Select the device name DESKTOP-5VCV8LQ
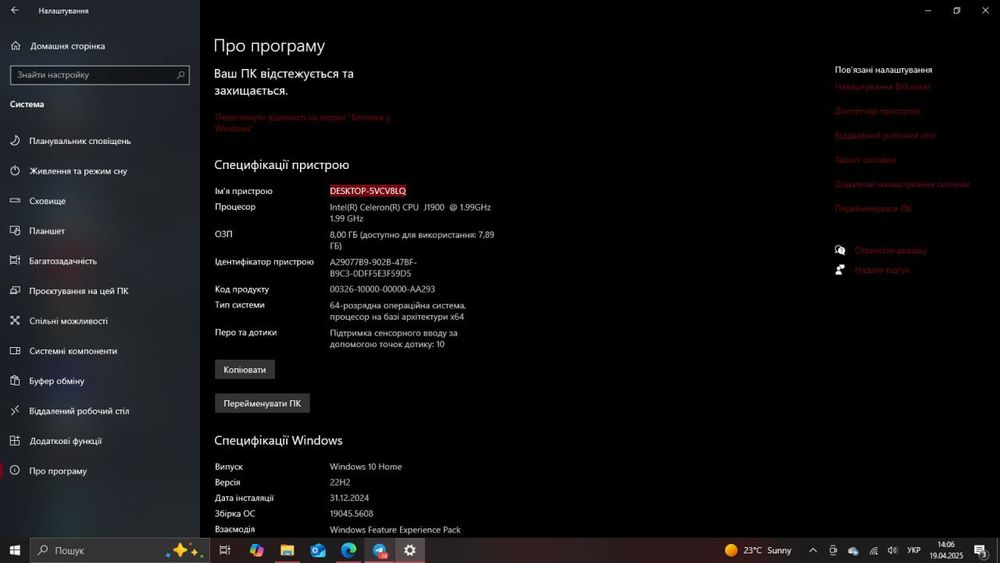Viewport: 1000px width, 563px height. pos(368,191)
